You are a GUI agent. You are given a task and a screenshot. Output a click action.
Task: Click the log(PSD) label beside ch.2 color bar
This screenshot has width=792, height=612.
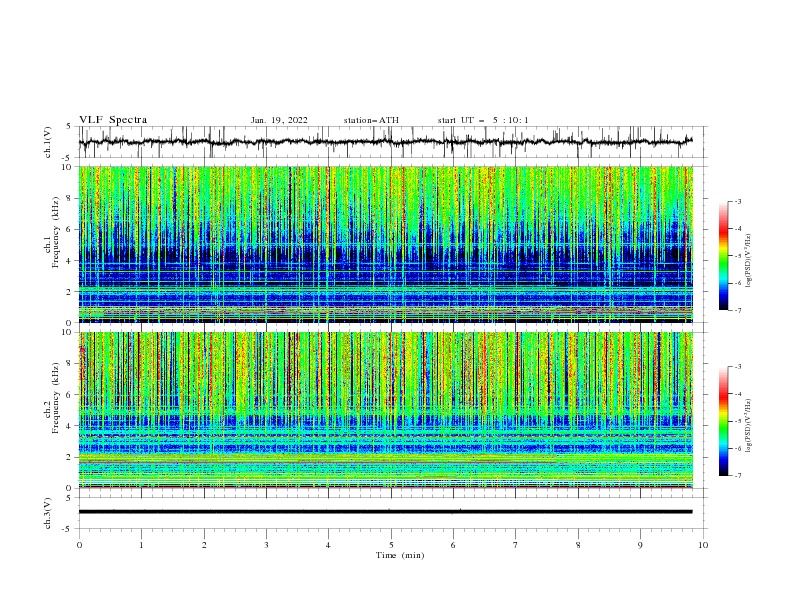(x=749, y=425)
